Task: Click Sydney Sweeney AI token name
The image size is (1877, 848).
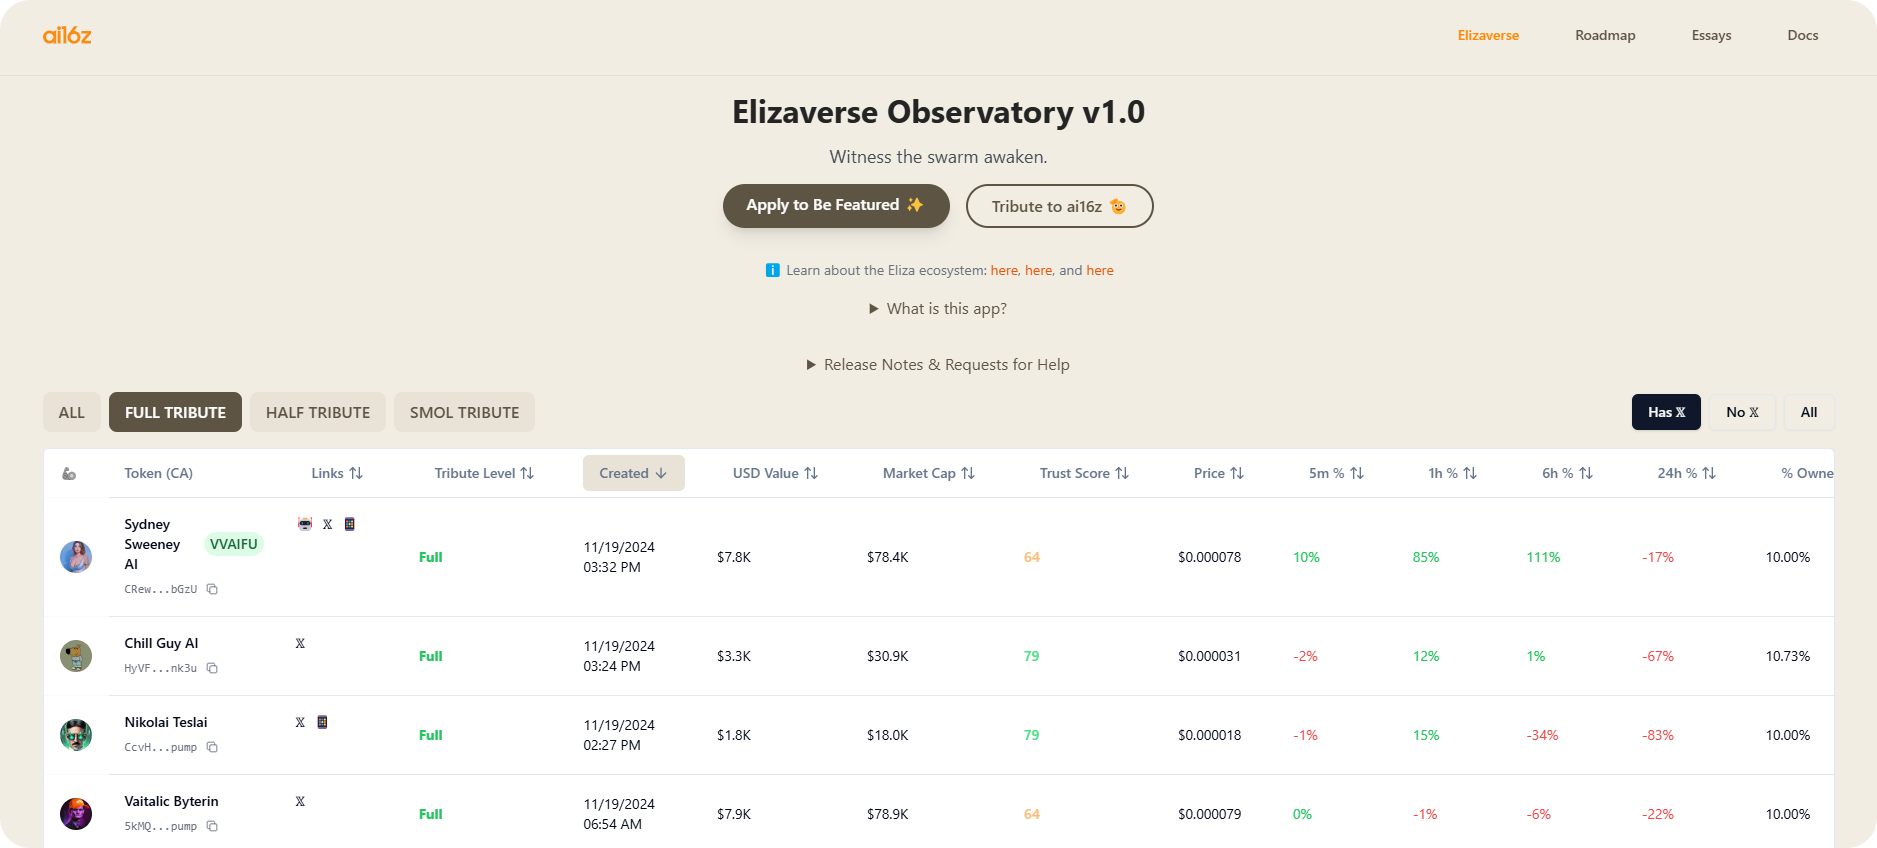Action: (152, 544)
